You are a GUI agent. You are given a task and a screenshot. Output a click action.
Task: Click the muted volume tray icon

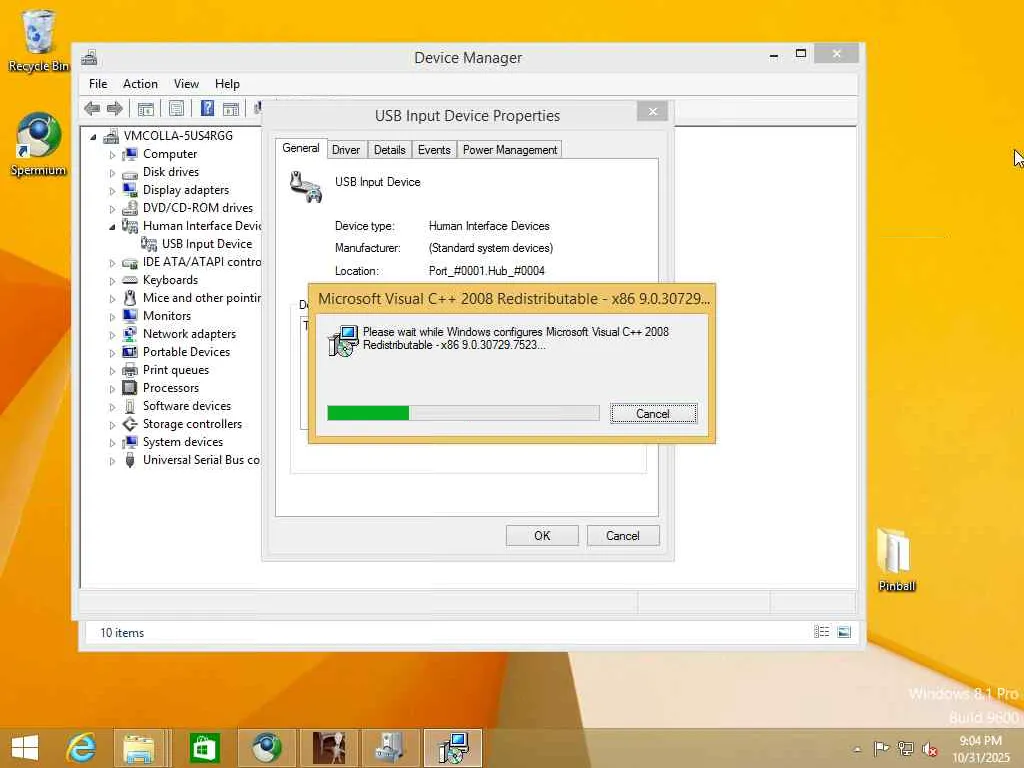pos(929,748)
